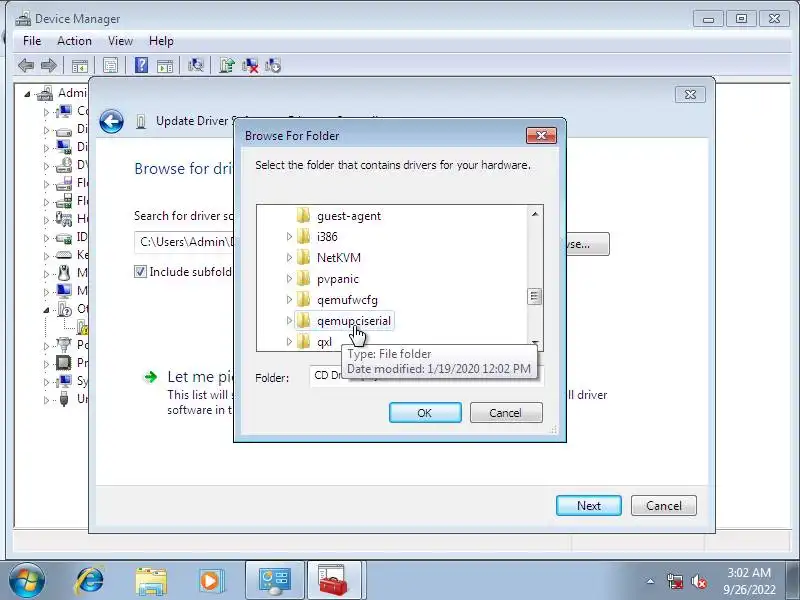Click Mice category icon in device tree
Image resolution: width=800 pixels, height=600 pixels.
click(x=64, y=273)
